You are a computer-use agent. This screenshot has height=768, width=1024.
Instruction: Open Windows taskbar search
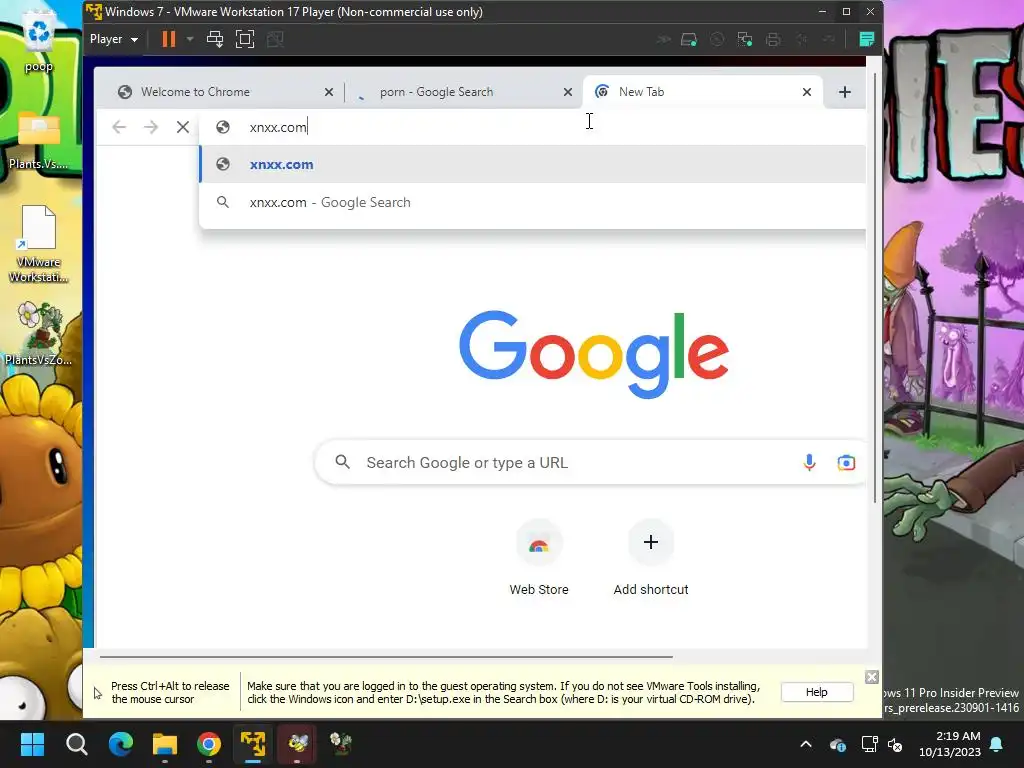[x=76, y=744]
